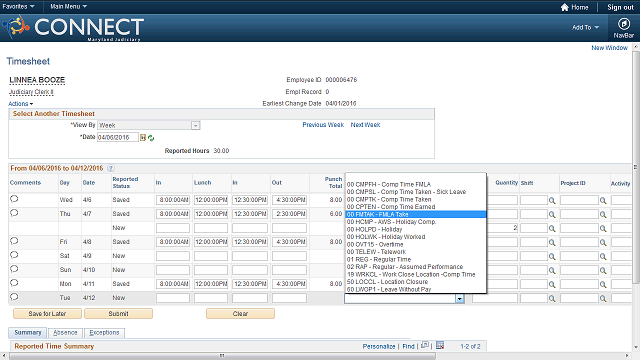Screen dimensions: 640x360
Task: Look up Shift for Tue 4/12 row
Action: tap(552, 299)
